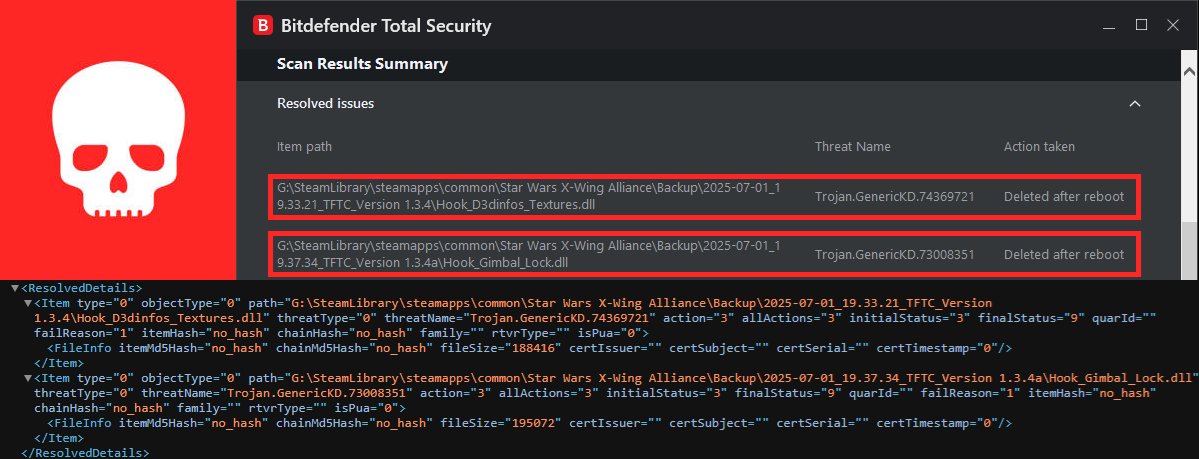Click the Item path column header

304,147
